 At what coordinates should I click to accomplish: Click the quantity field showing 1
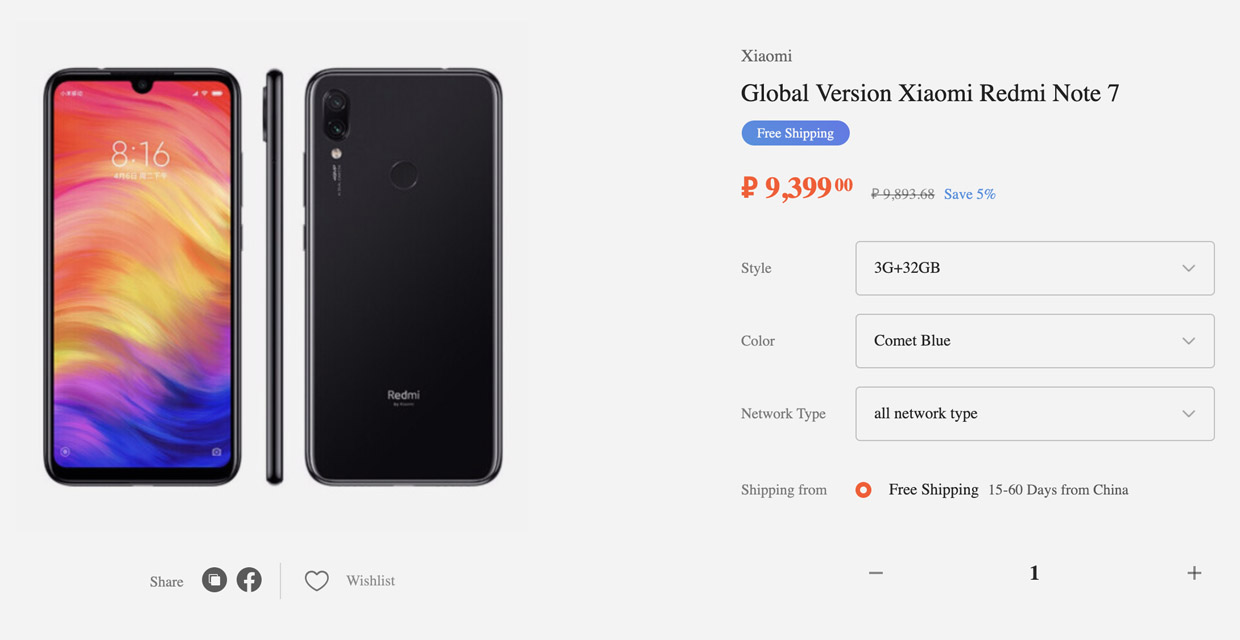(1034, 573)
